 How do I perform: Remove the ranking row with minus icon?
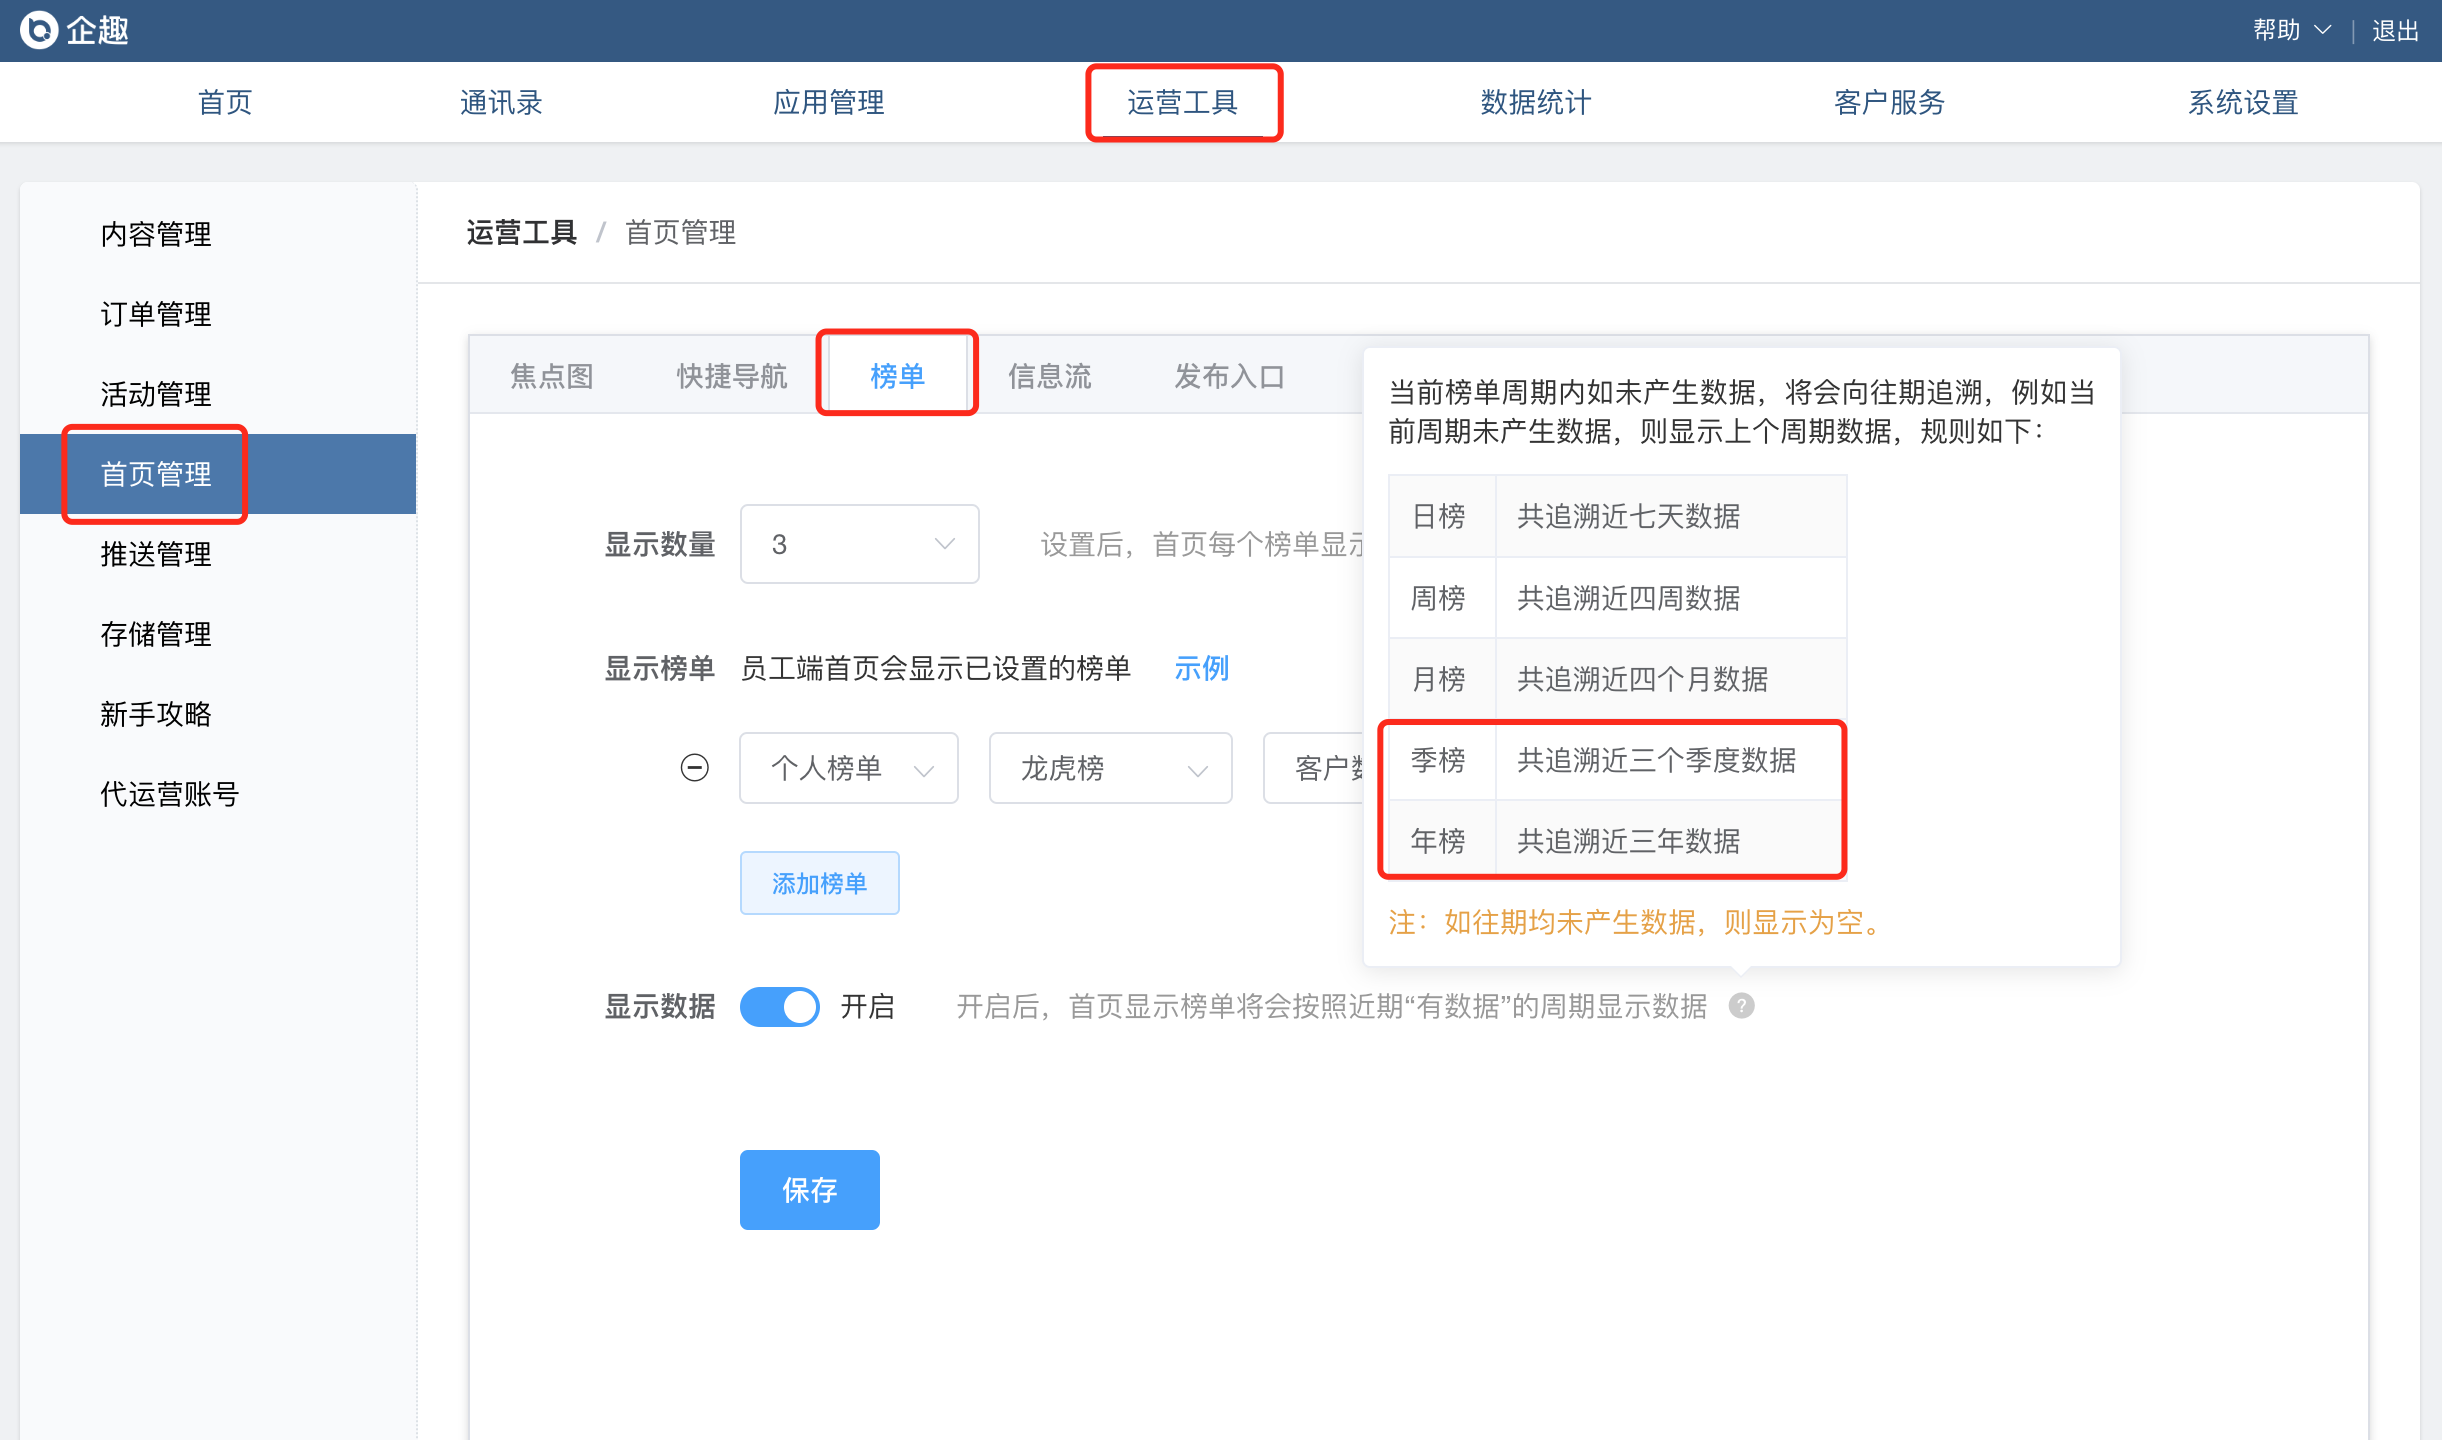click(694, 768)
